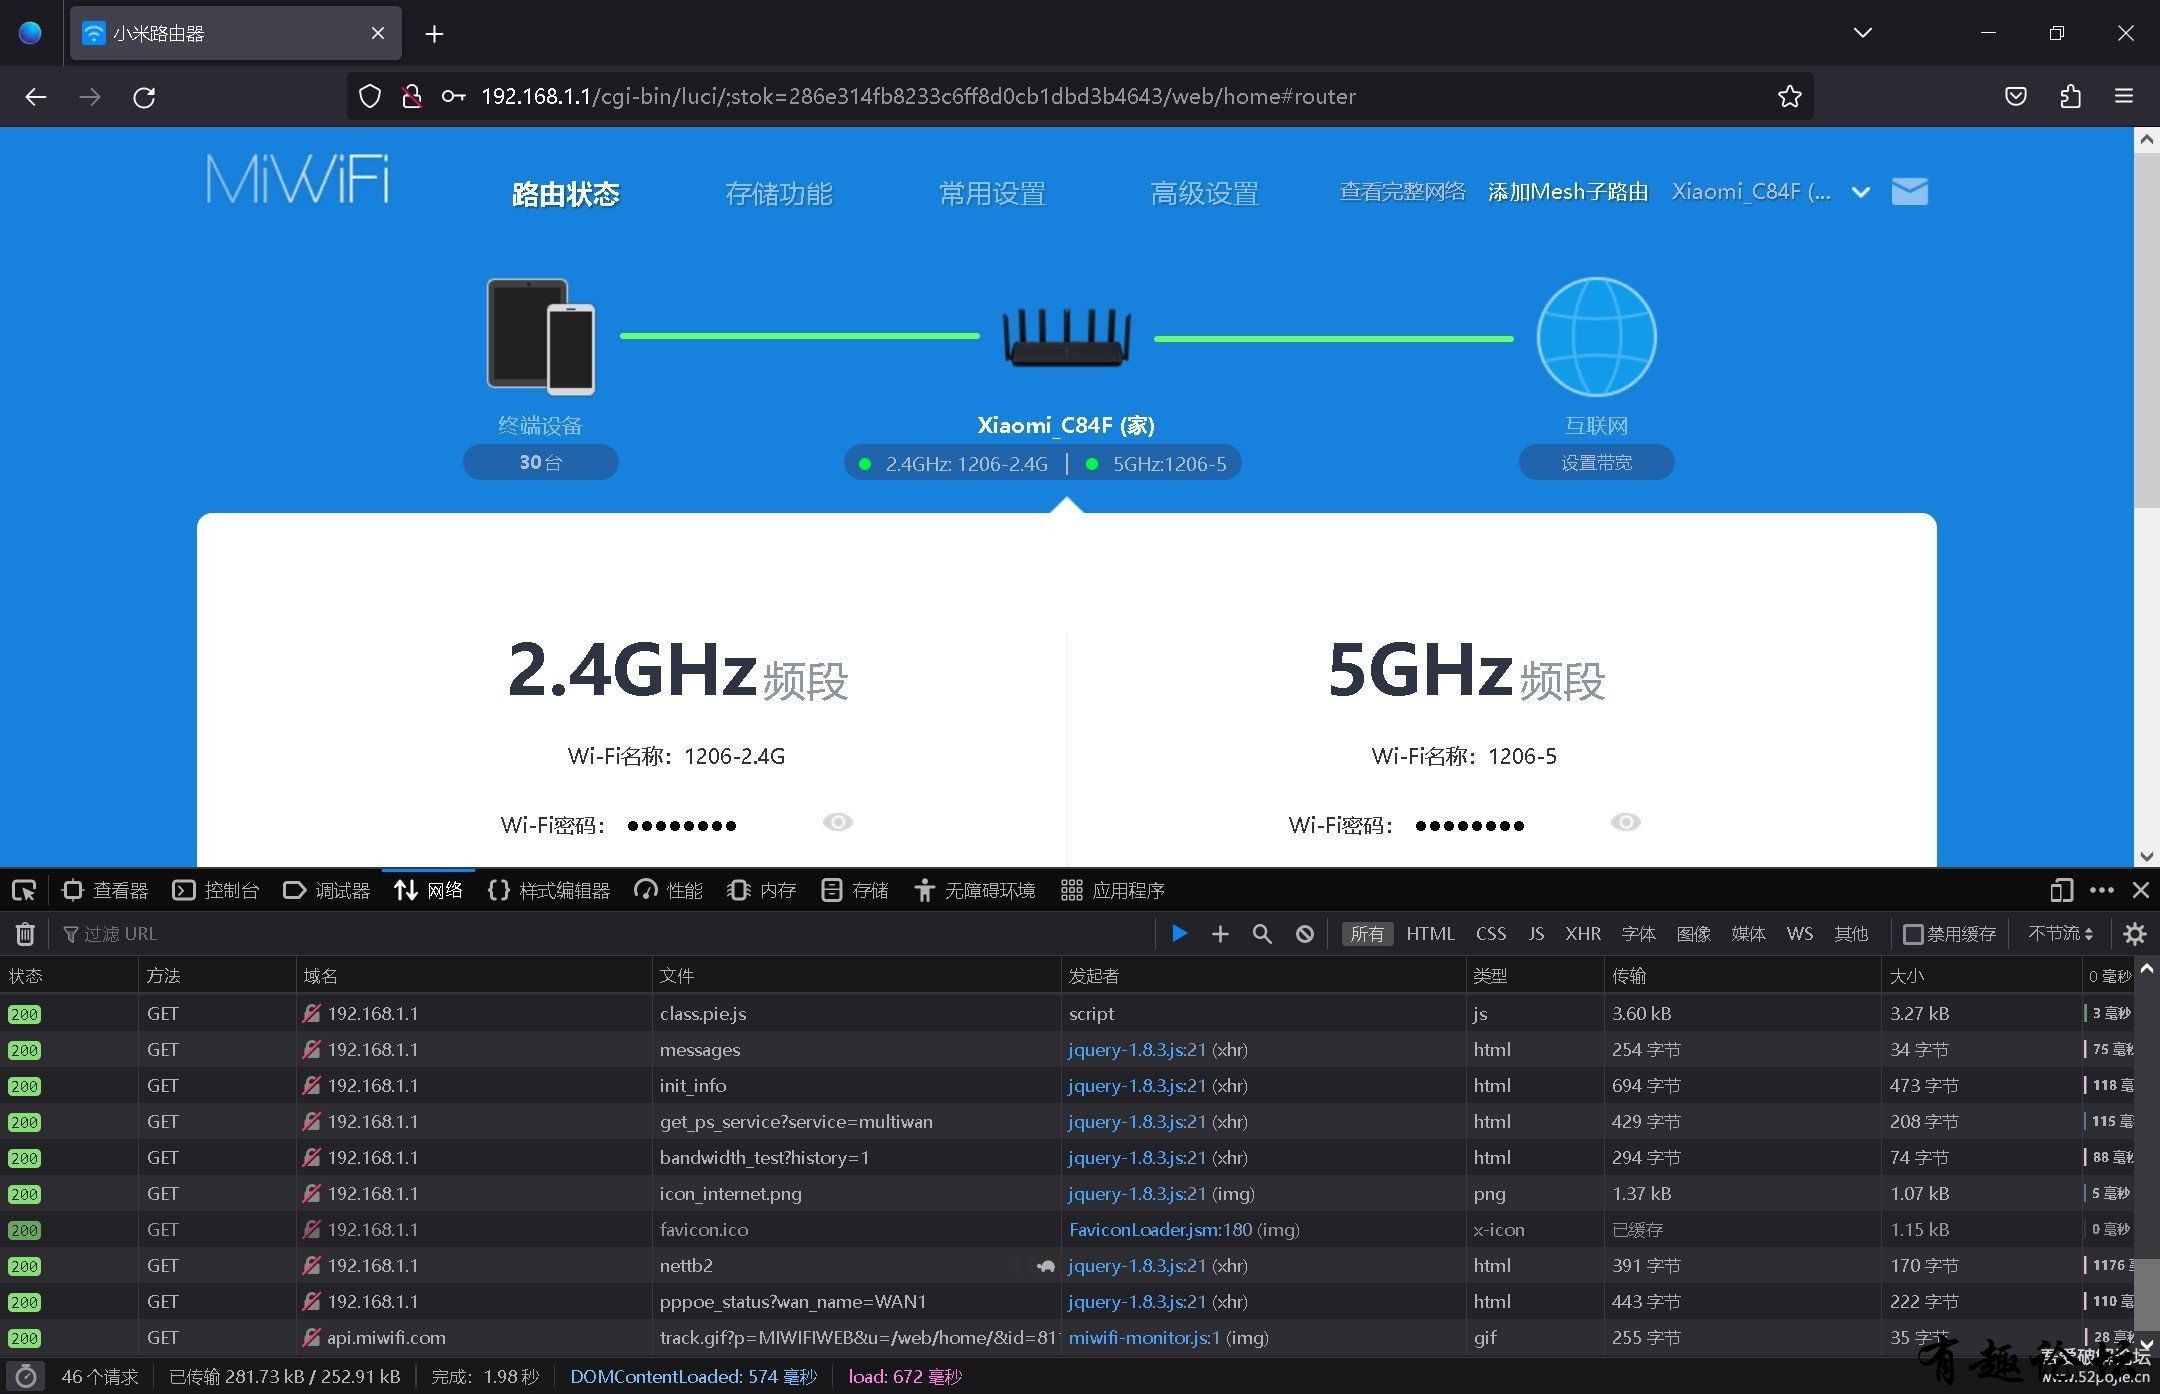This screenshot has height=1394, width=2160.
Task: Click the internet globe icon
Action: click(x=1596, y=337)
